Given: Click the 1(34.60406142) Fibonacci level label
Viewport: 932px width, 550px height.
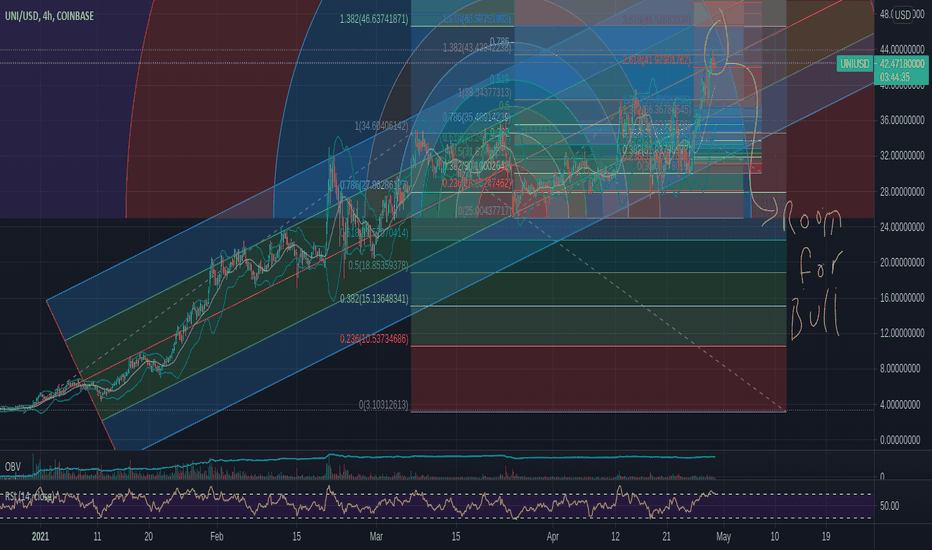Looking at the screenshot, I should pyautogui.click(x=382, y=125).
